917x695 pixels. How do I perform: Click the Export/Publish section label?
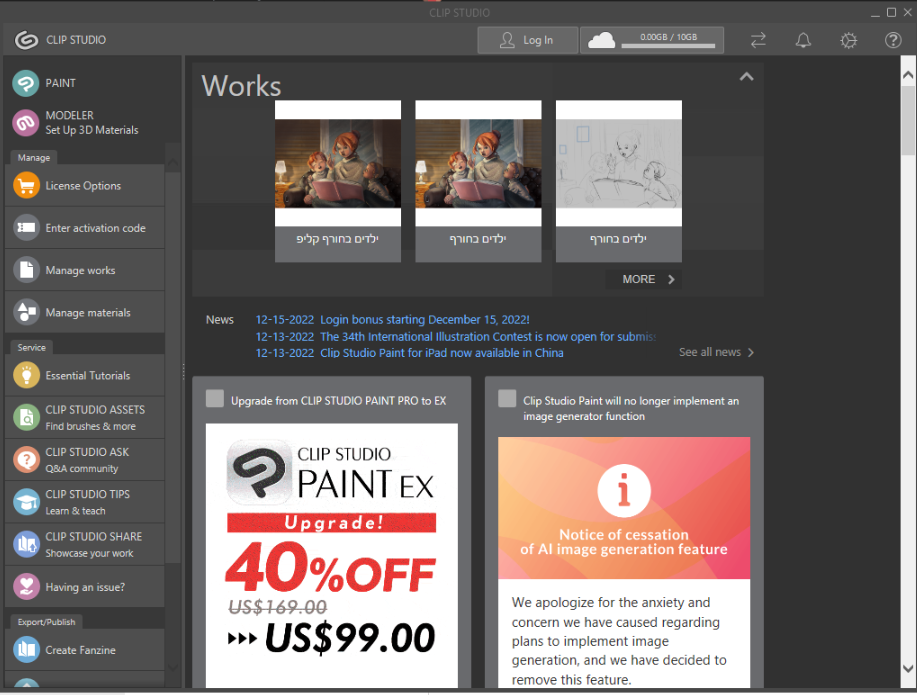pos(46,621)
